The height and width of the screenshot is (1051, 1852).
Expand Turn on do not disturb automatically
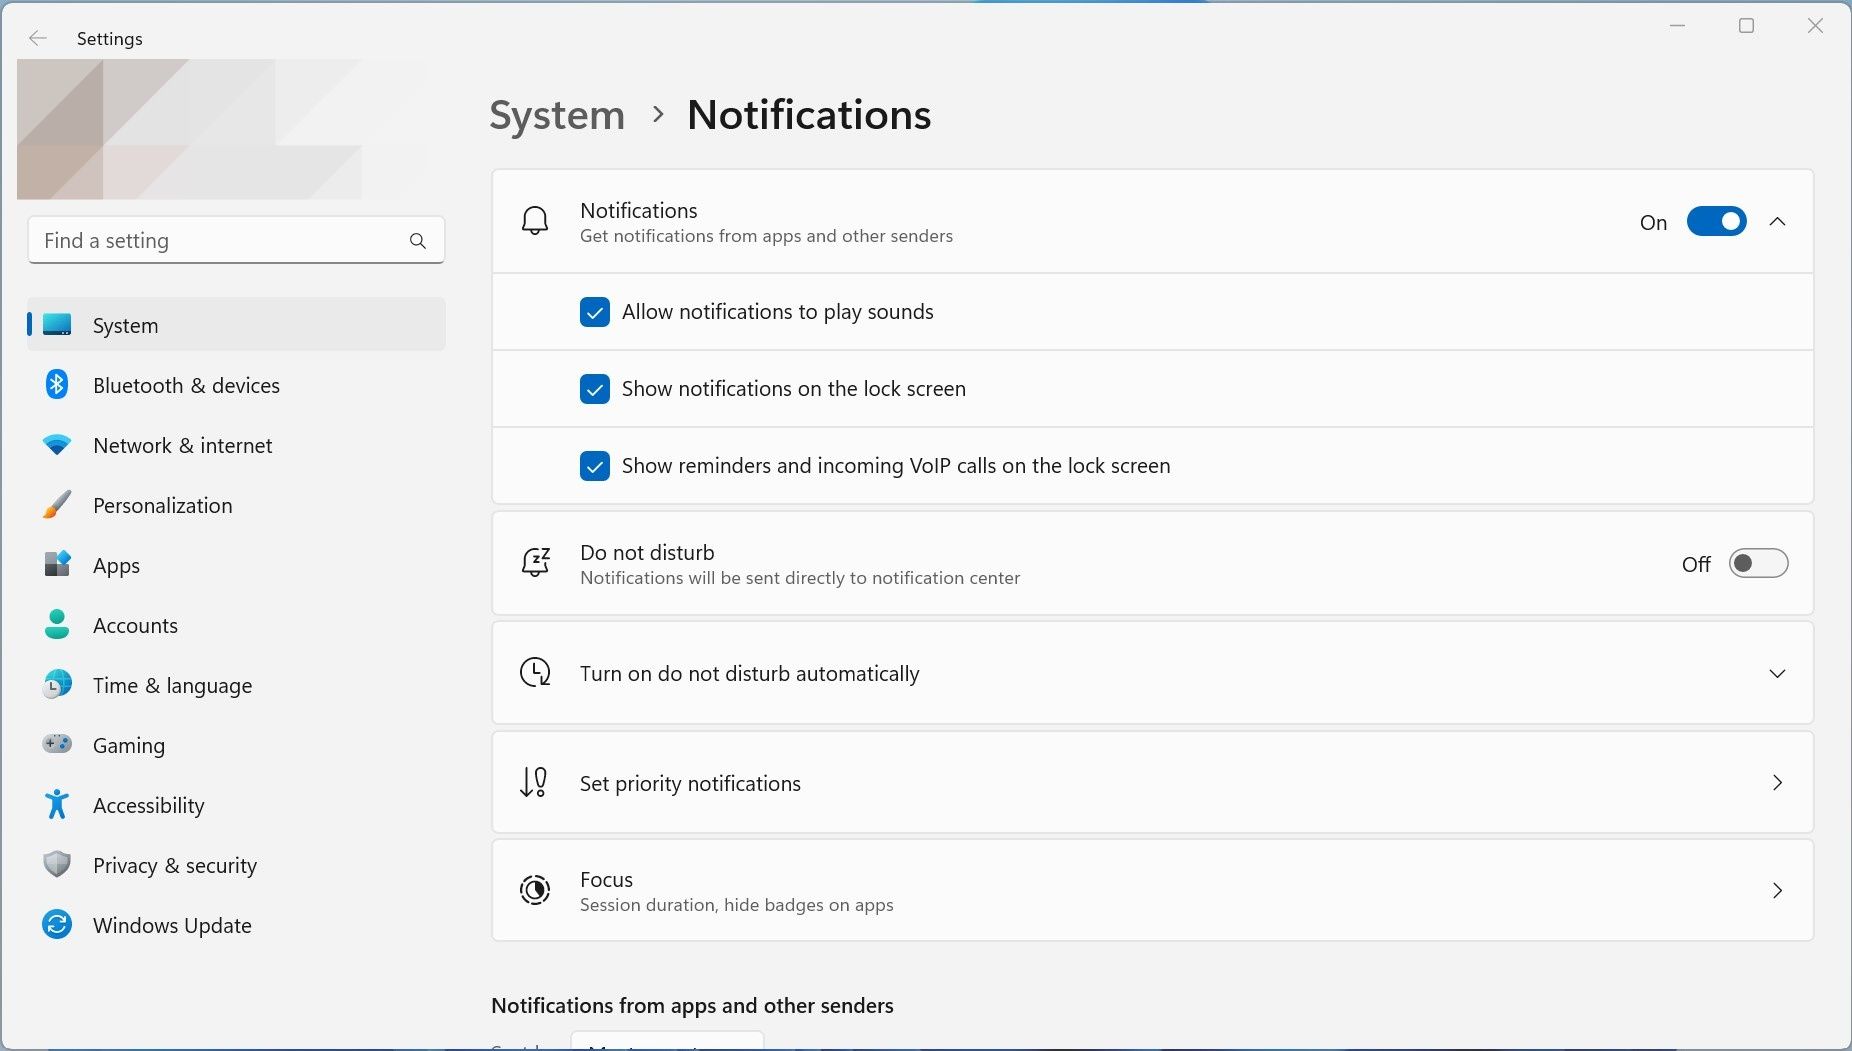pos(1777,673)
